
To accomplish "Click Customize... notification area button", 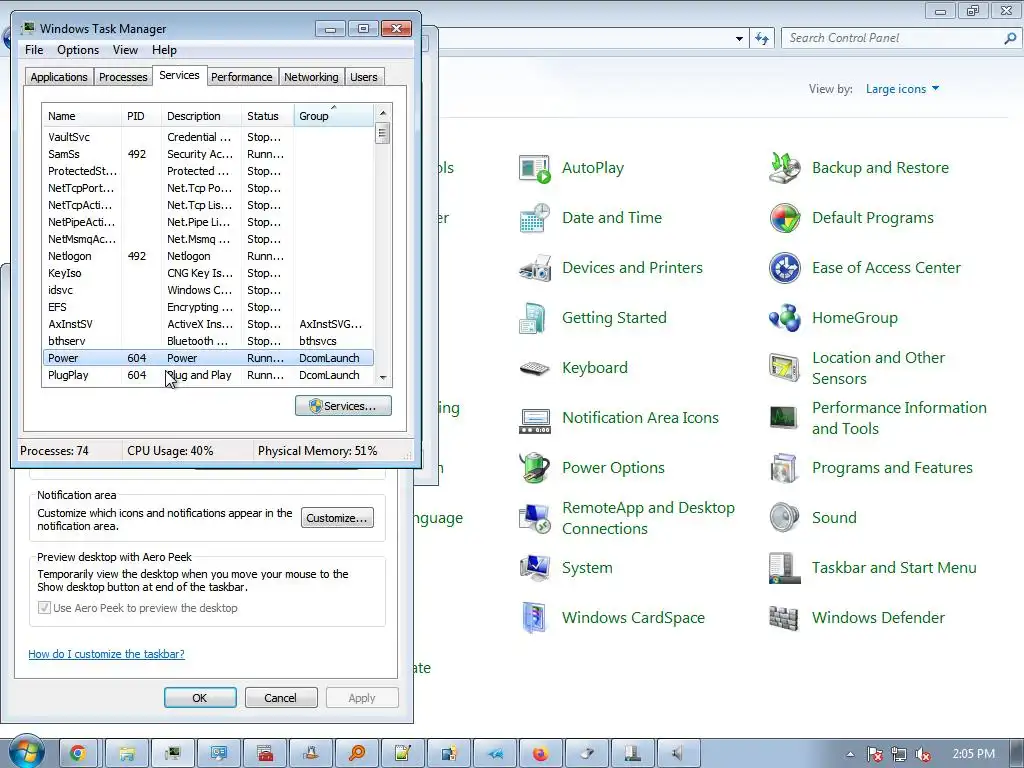I will tap(337, 518).
